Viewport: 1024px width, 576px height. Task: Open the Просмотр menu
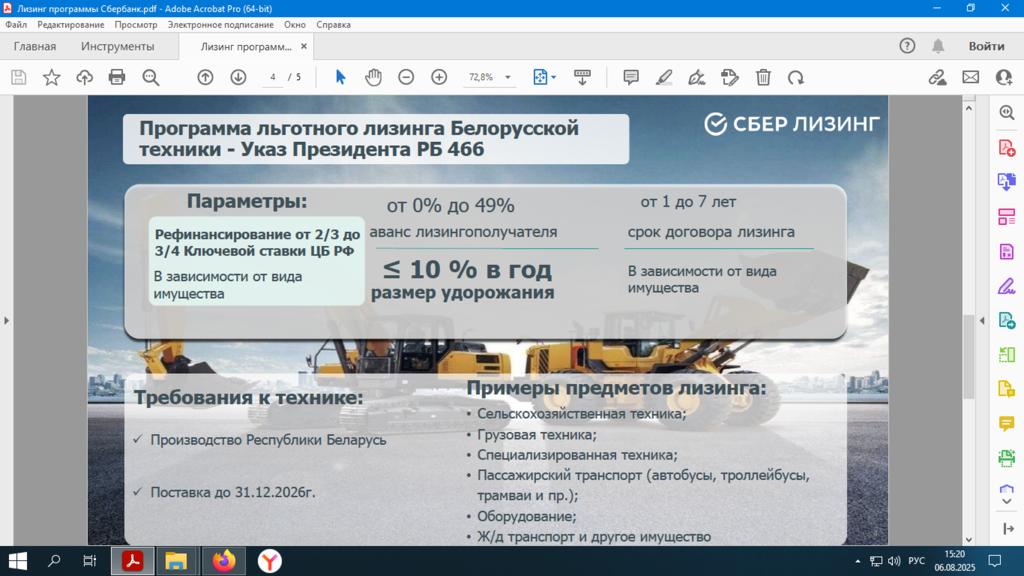[x=136, y=25]
